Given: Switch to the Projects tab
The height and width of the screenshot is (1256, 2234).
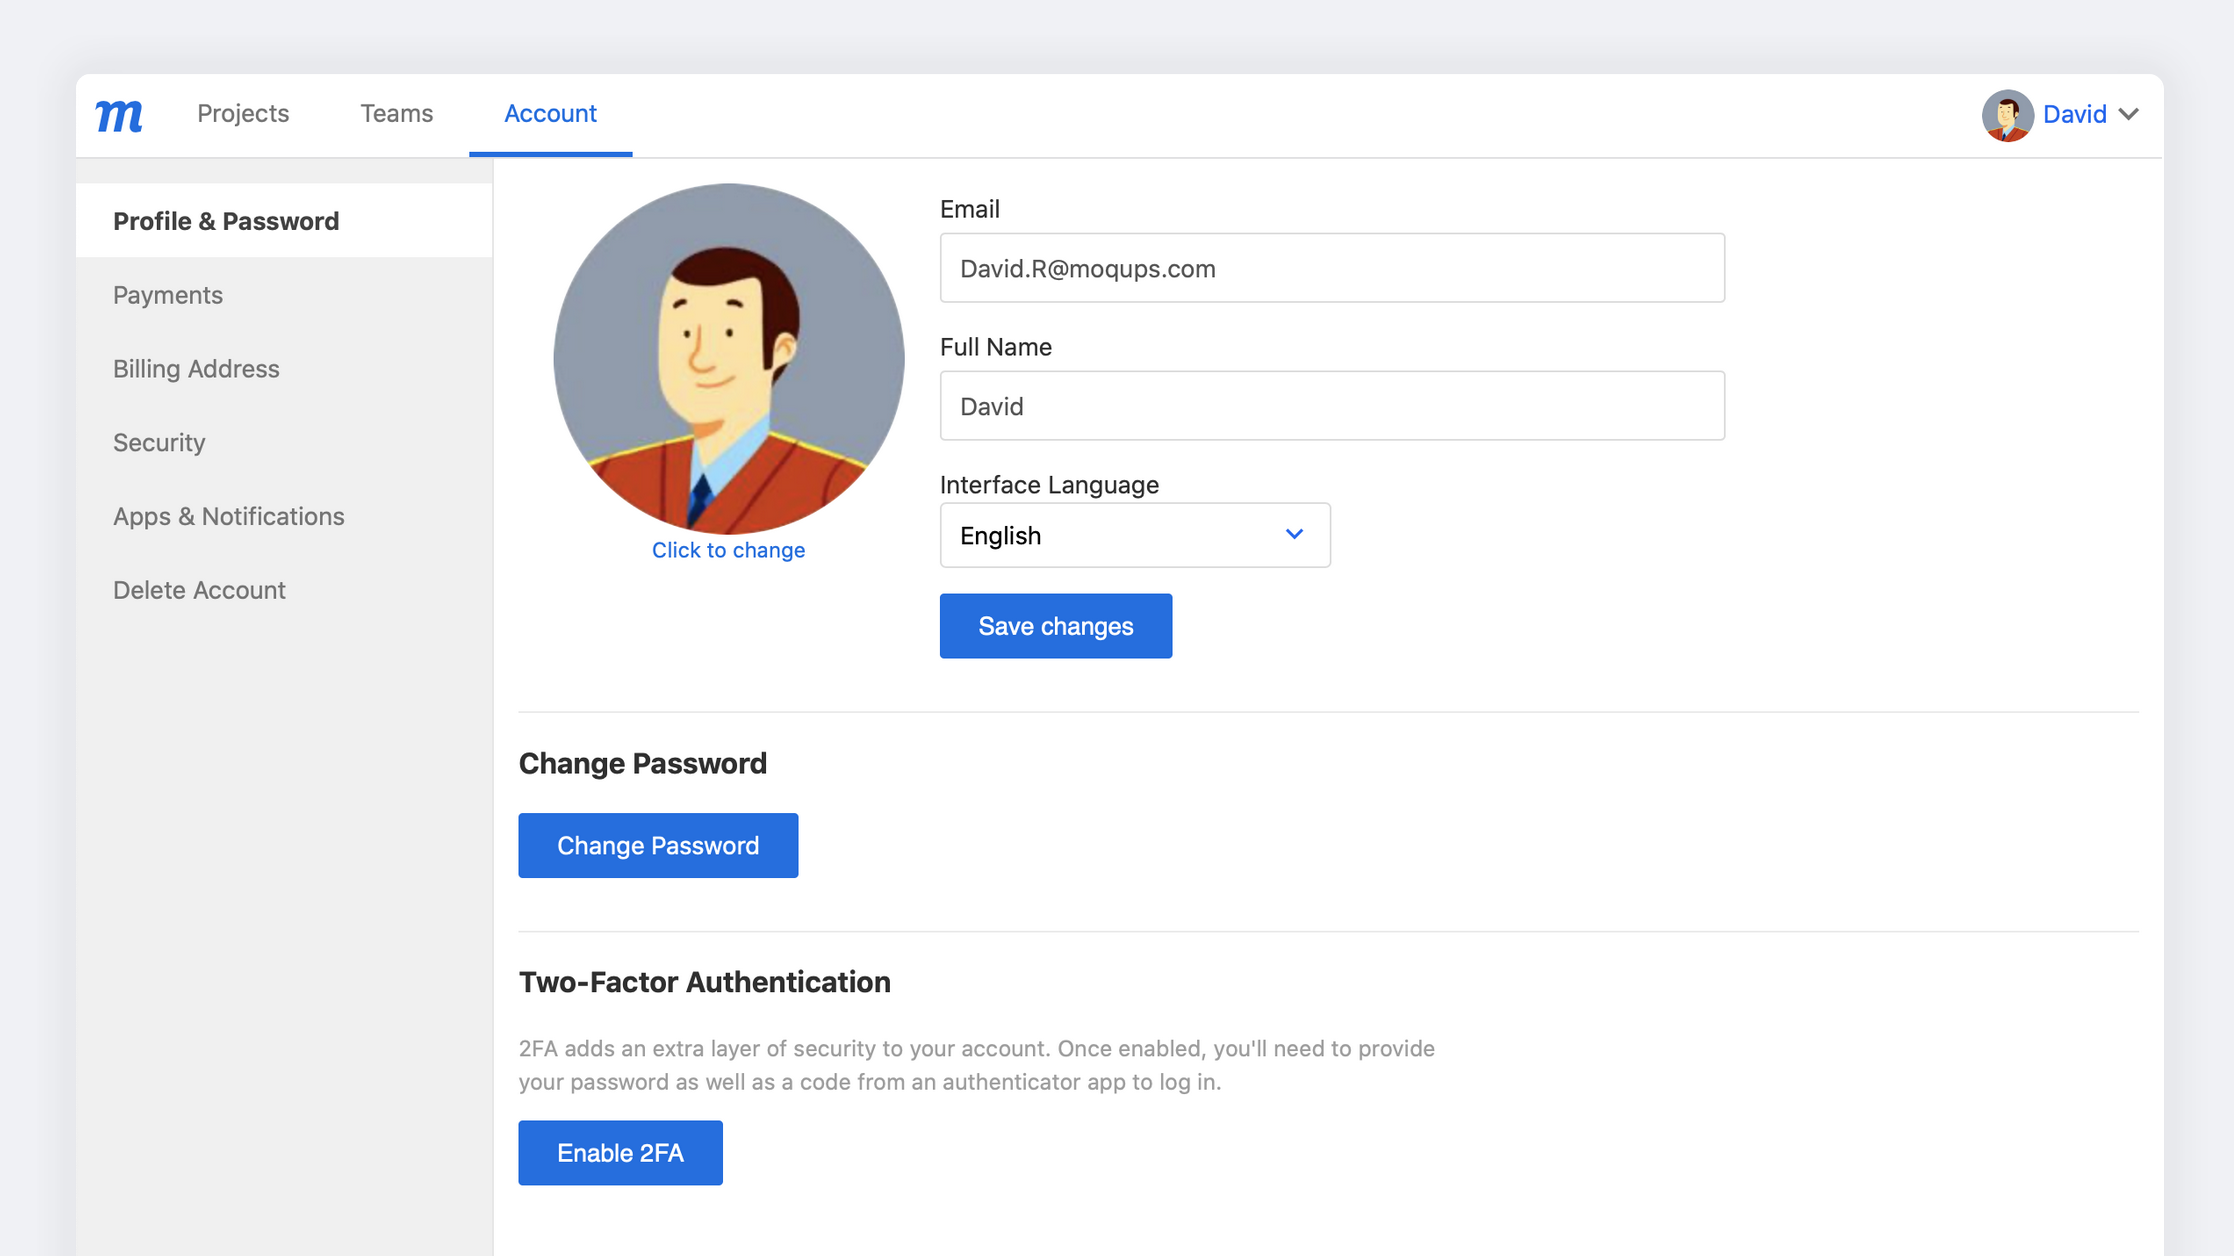Looking at the screenshot, I should click(243, 113).
